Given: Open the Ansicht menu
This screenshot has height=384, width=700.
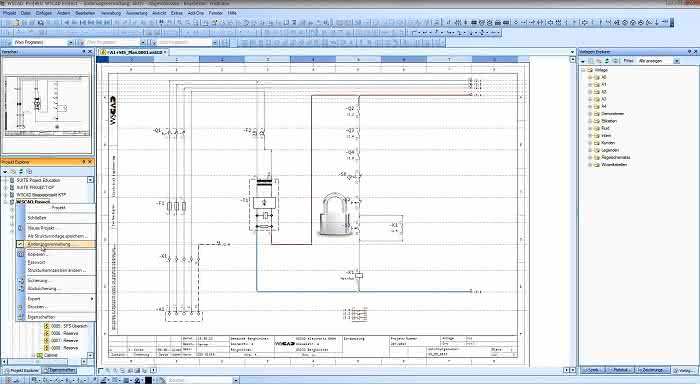Looking at the screenshot, I should coord(159,13).
